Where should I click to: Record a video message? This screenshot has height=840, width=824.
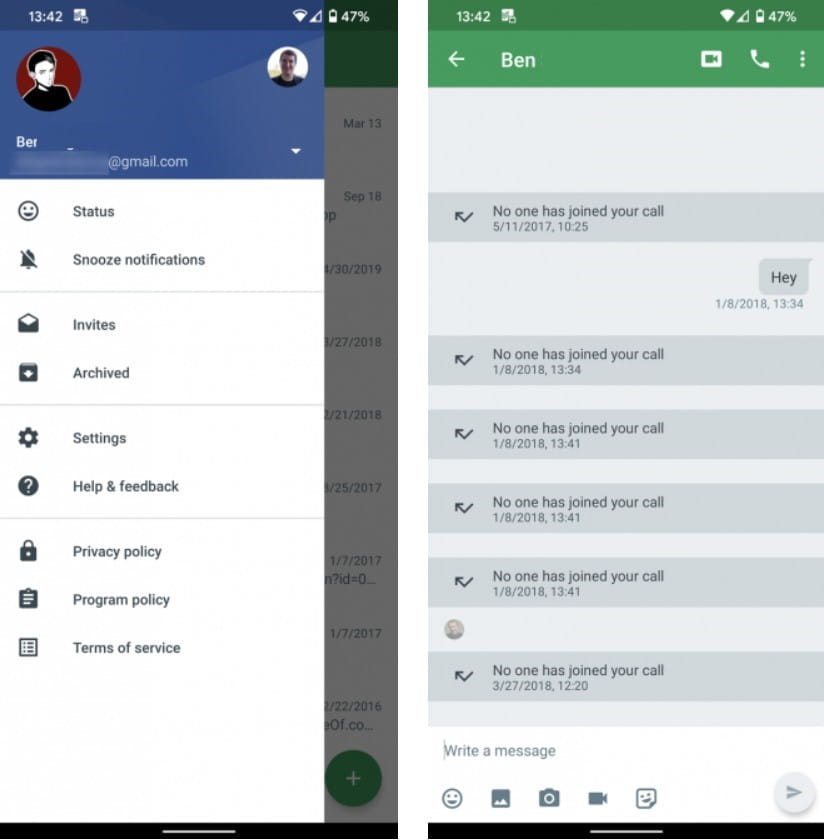(597, 797)
